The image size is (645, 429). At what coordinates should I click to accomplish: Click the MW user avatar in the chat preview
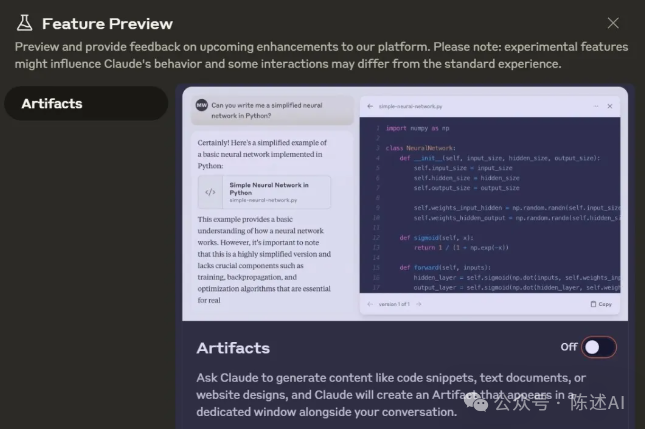[201, 105]
